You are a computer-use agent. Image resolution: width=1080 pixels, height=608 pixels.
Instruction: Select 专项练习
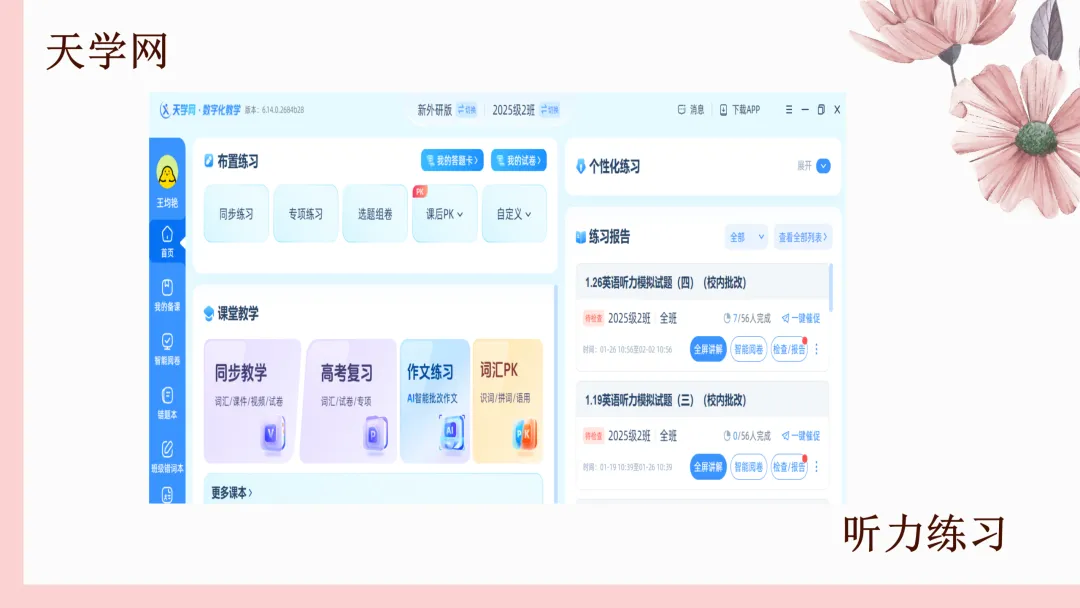[x=306, y=214]
